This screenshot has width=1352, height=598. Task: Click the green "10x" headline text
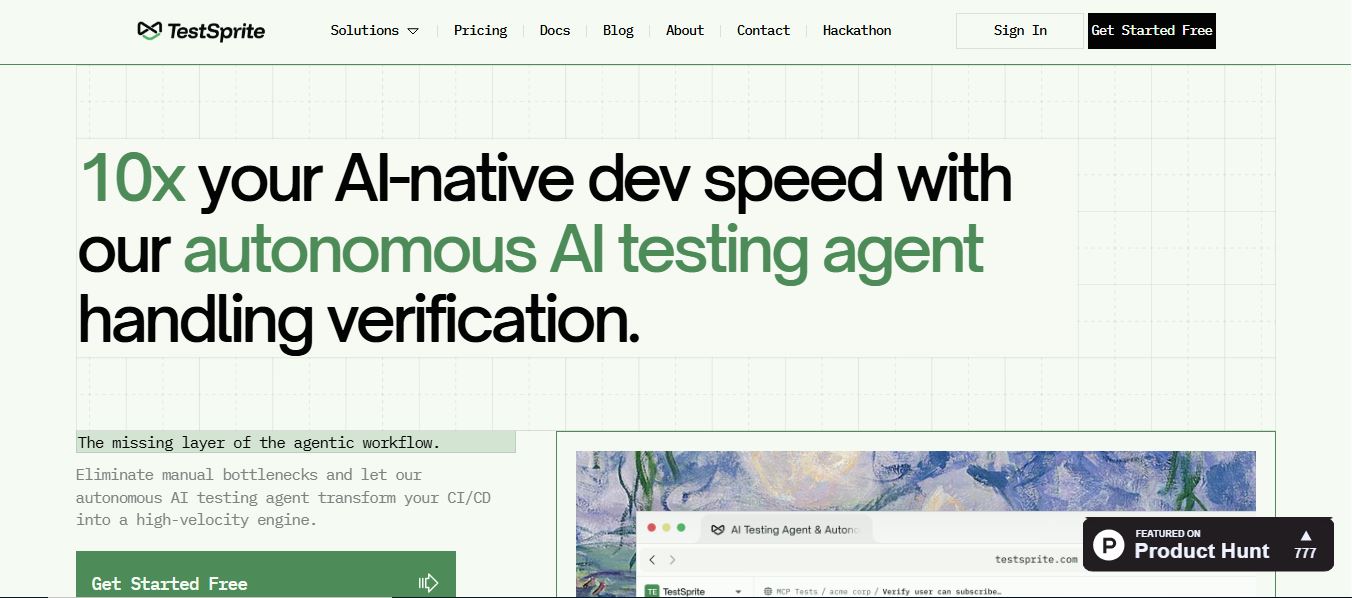point(132,180)
